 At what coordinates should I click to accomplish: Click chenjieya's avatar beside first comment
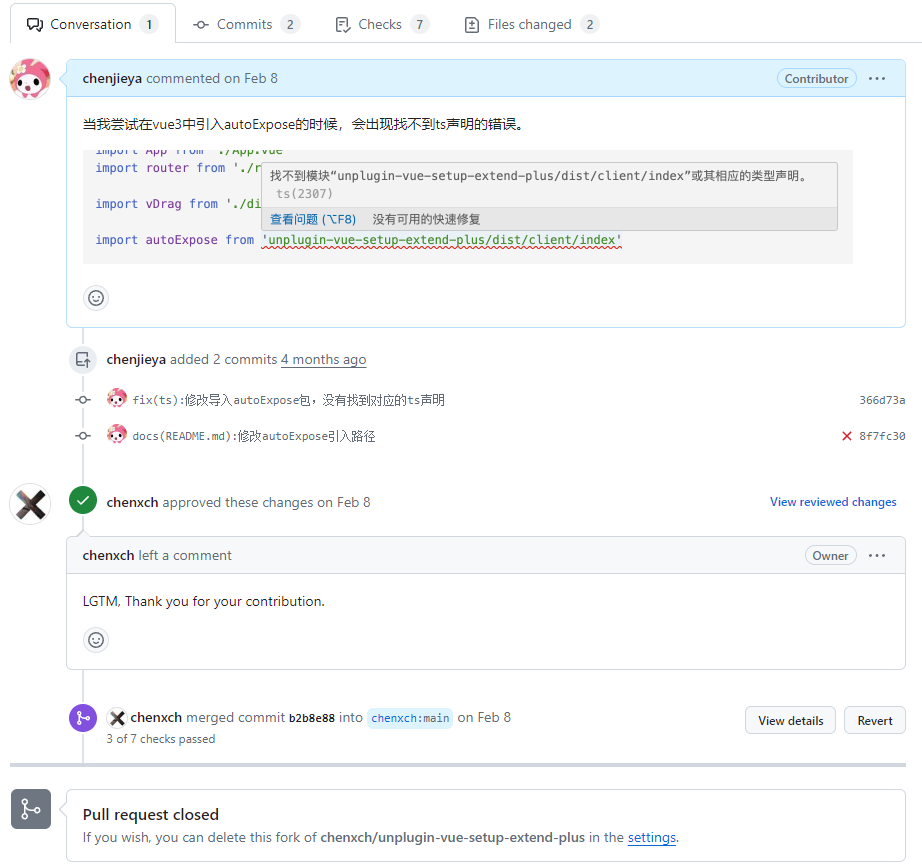pyautogui.click(x=30, y=79)
